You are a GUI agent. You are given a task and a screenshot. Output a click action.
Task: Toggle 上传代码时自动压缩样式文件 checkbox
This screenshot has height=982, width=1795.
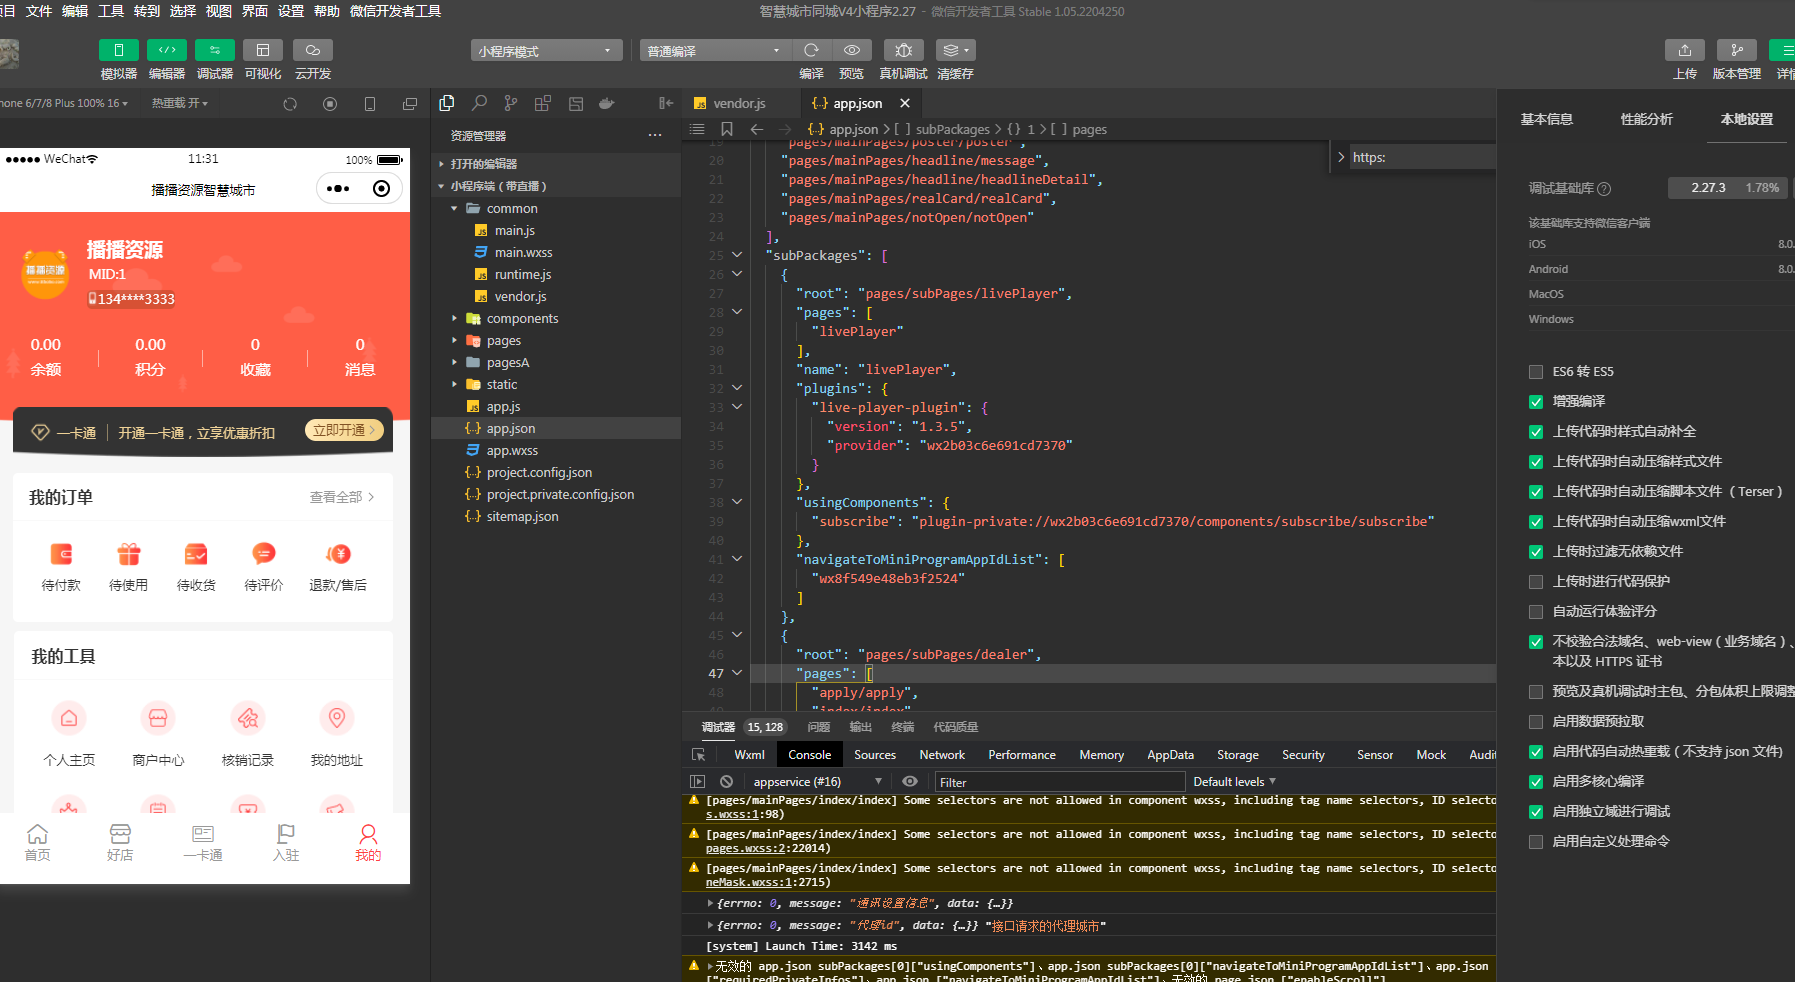[1536, 462]
